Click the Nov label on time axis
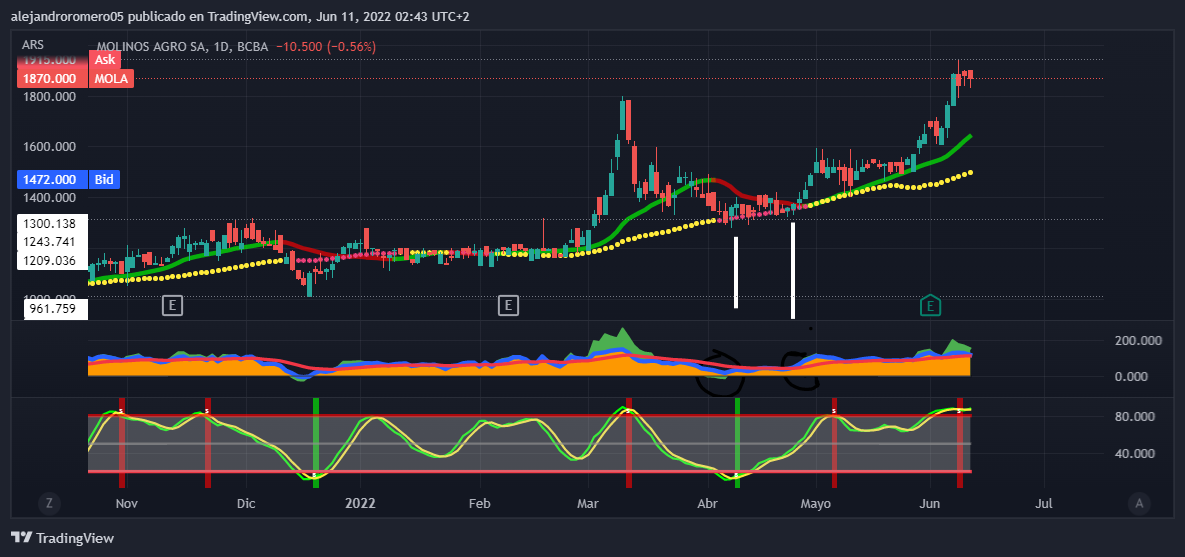1185x557 pixels. [x=126, y=503]
